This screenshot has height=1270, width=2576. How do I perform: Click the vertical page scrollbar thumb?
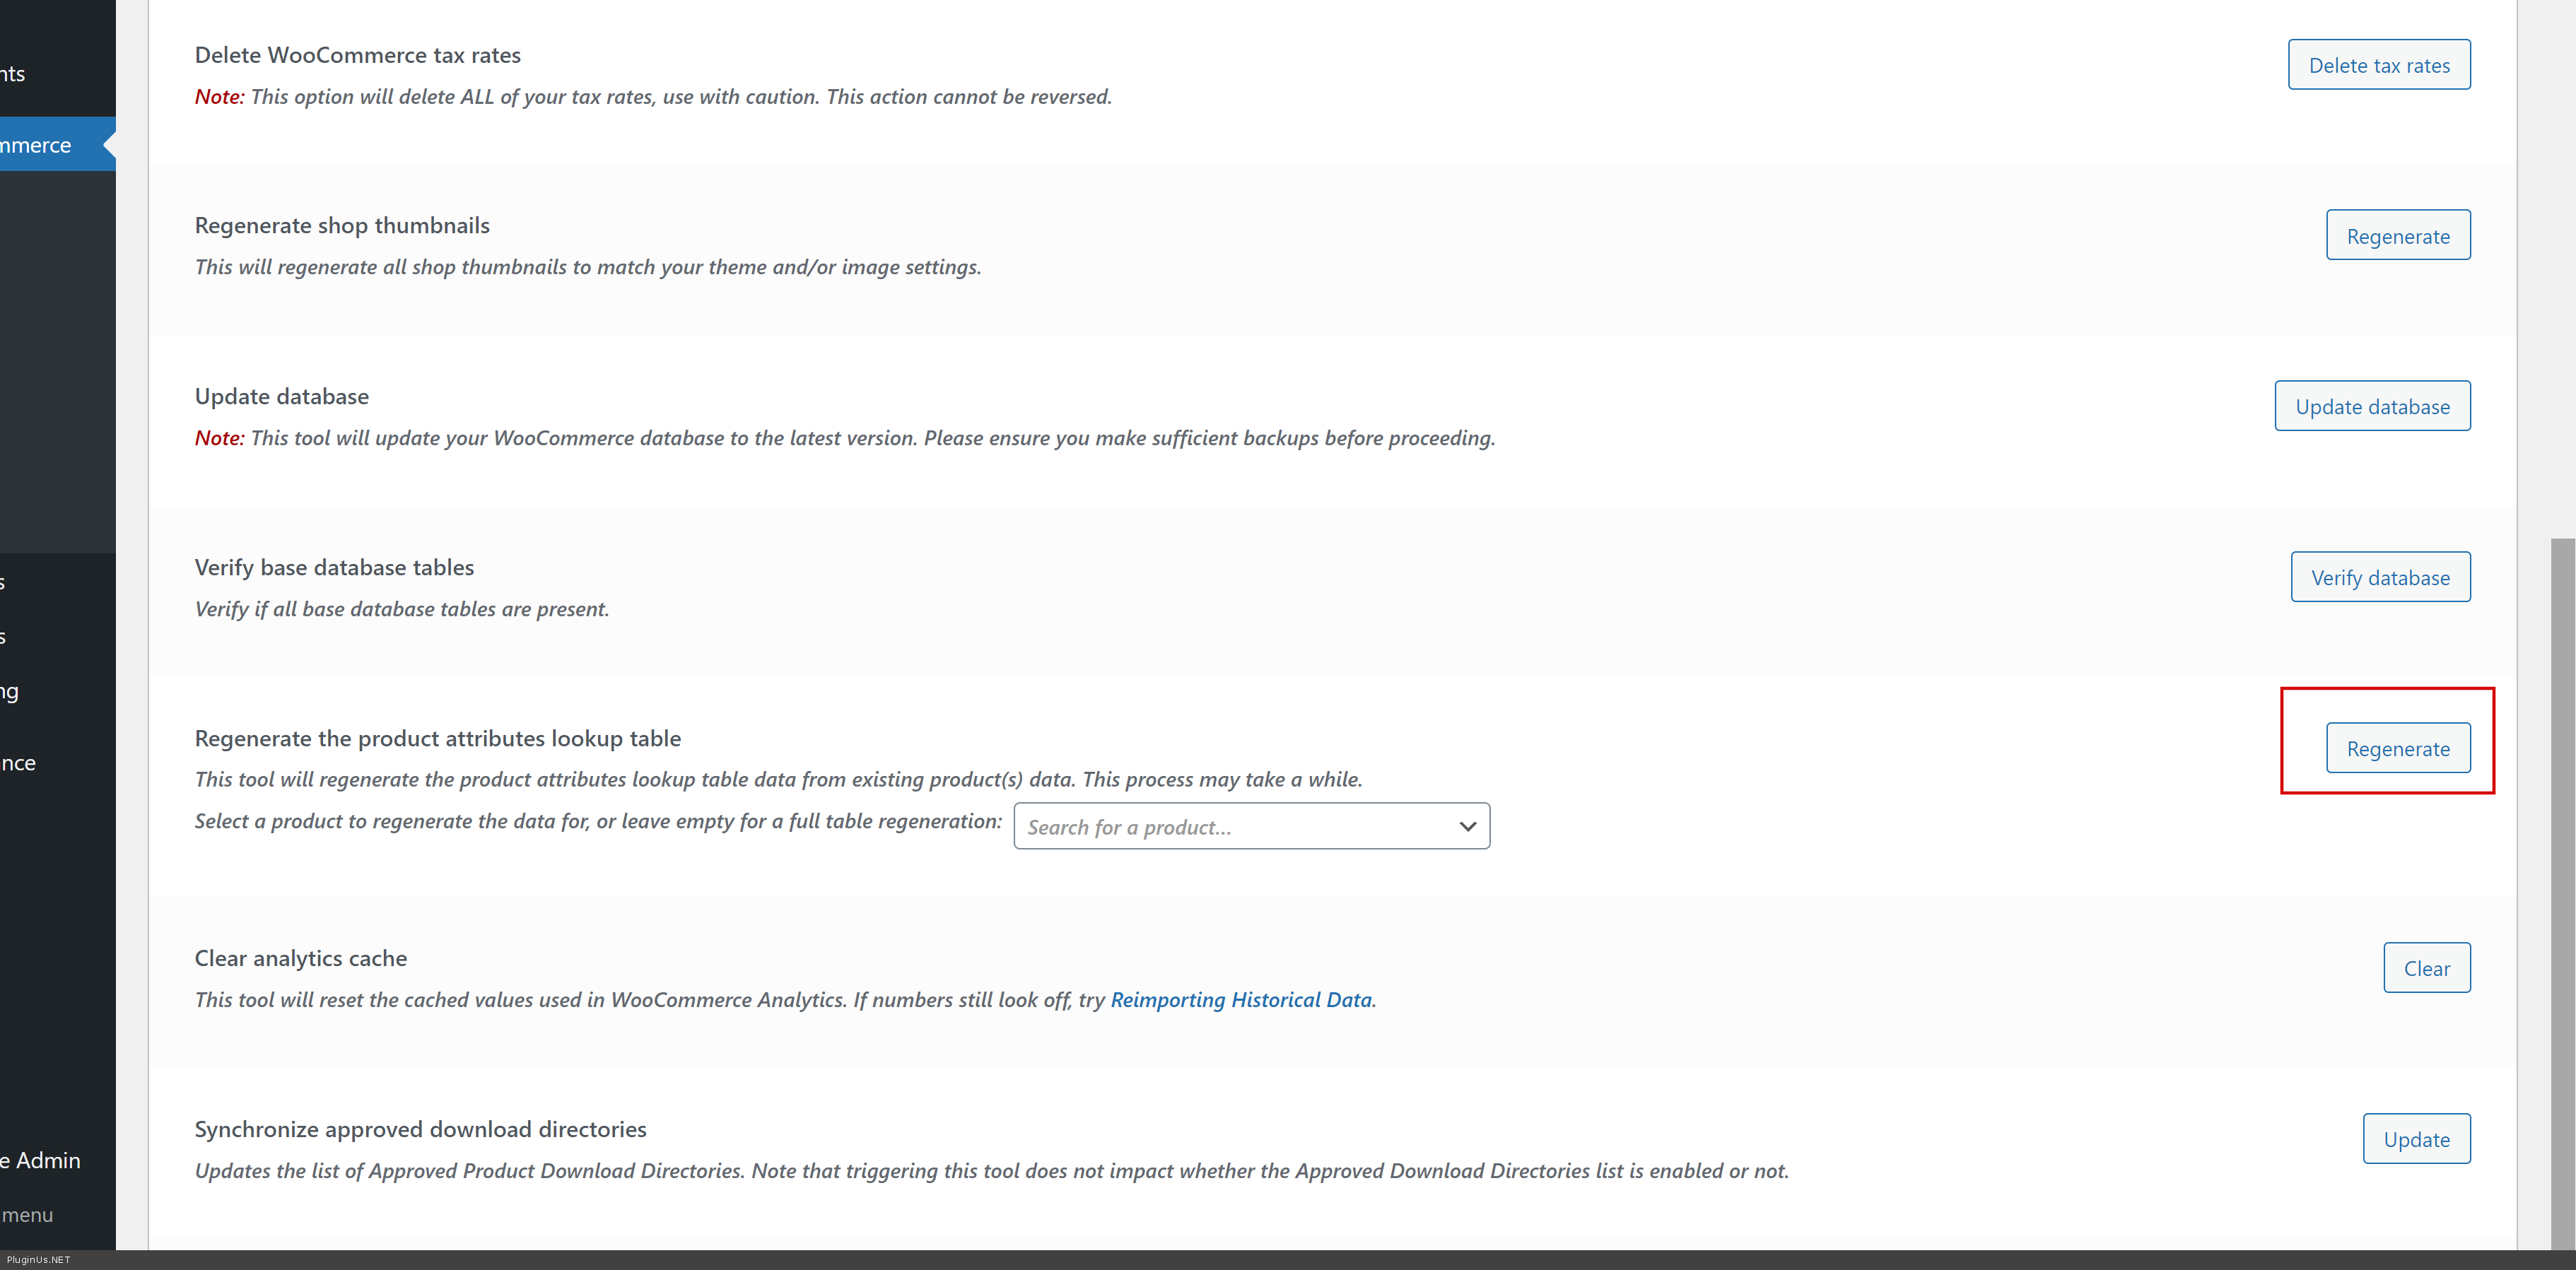2562,890
